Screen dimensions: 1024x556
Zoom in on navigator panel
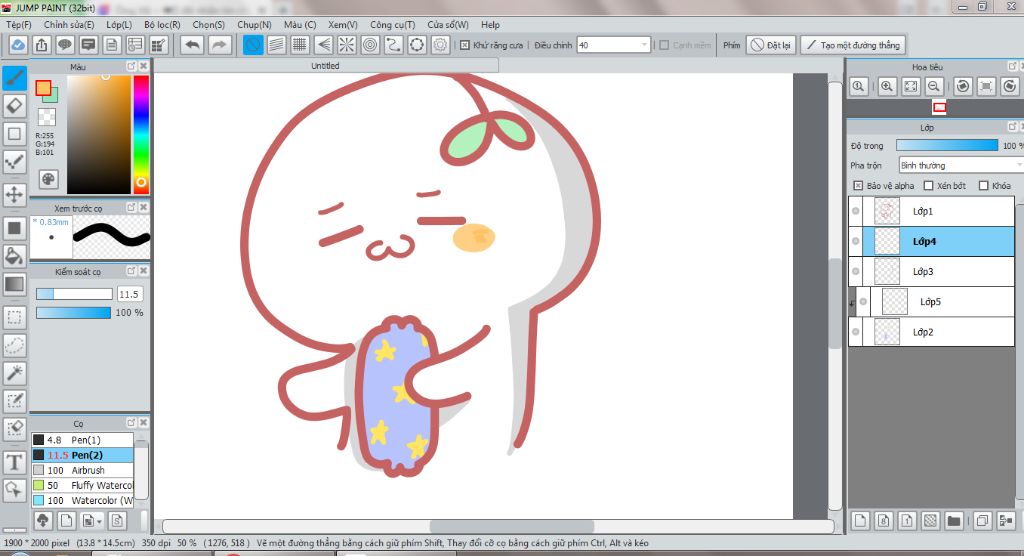(887, 86)
